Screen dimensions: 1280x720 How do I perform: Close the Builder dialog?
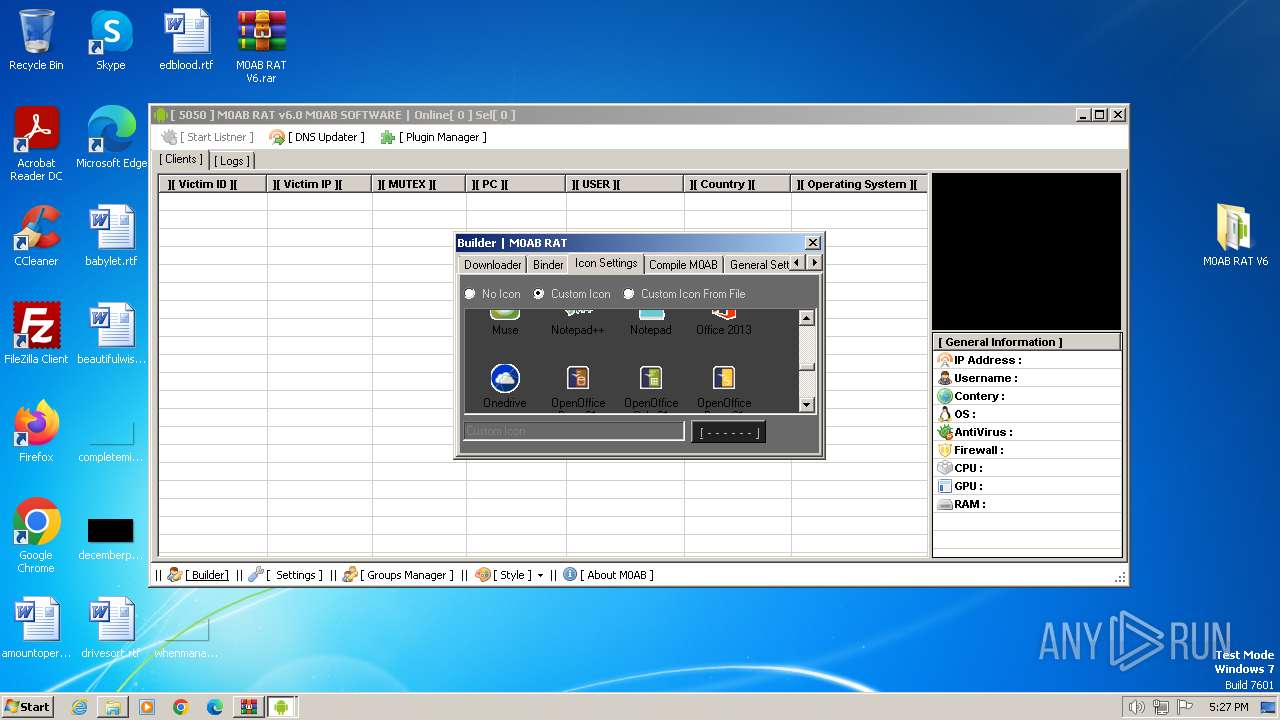pos(813,242)
